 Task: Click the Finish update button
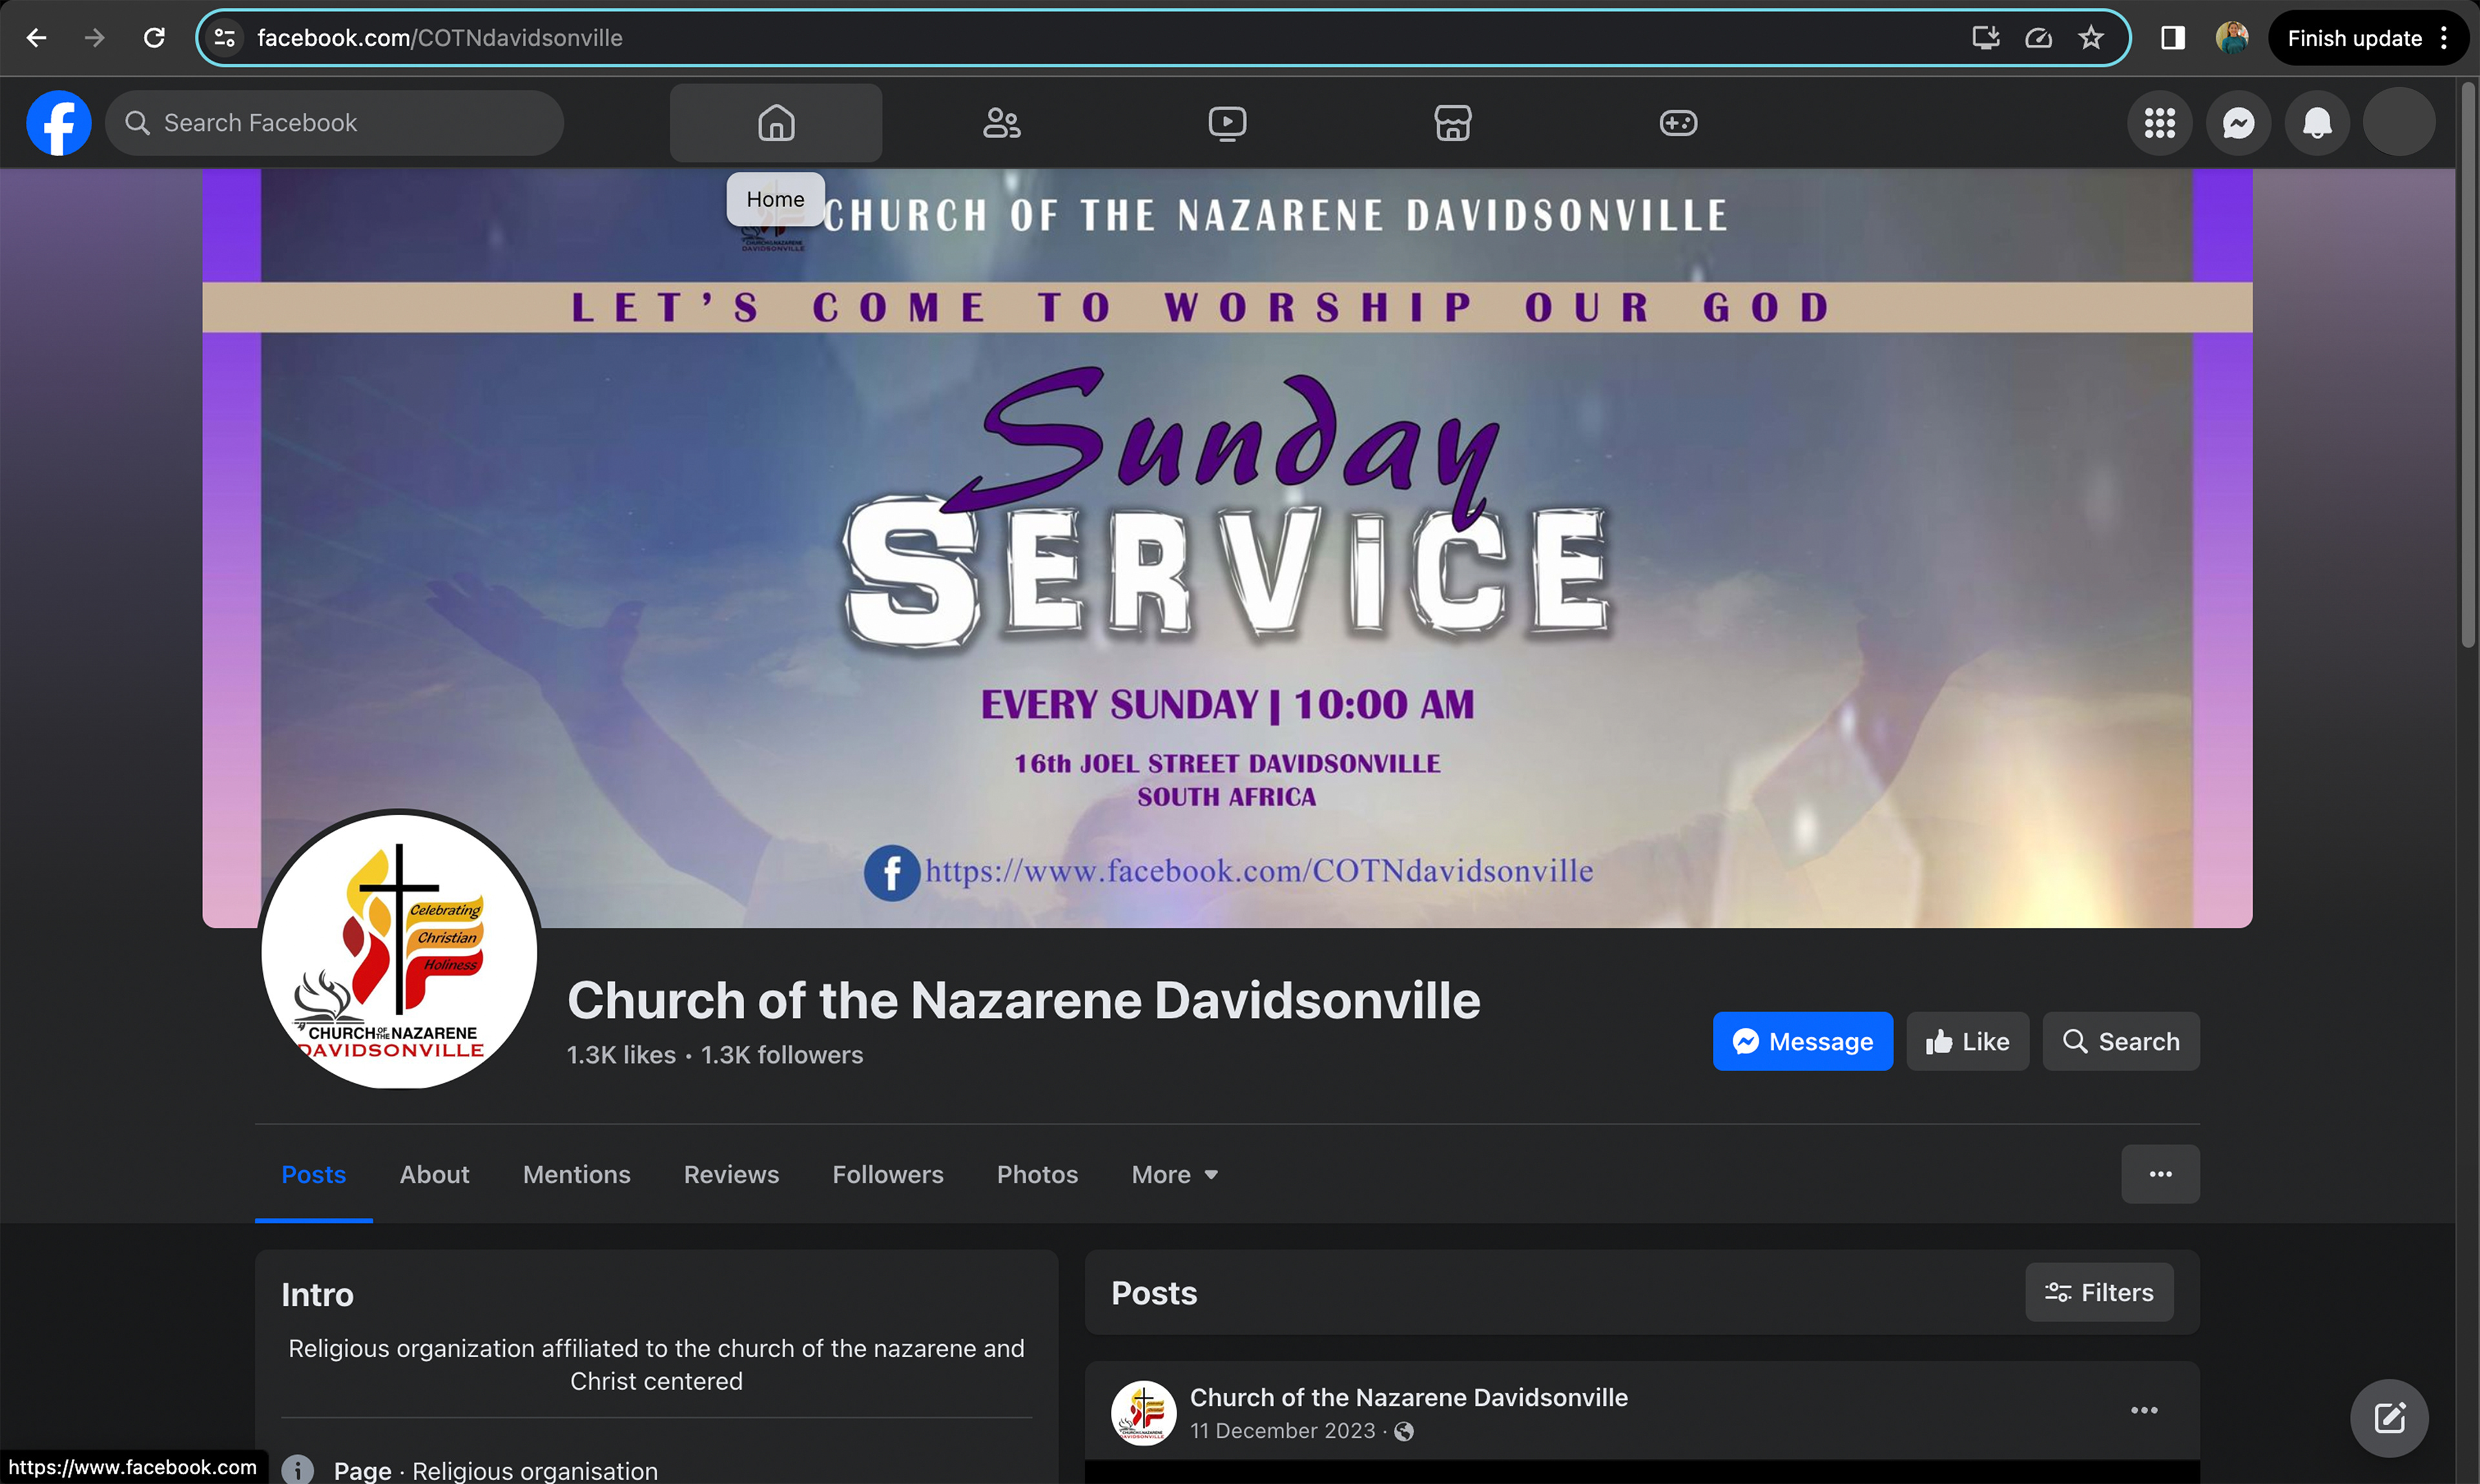pyautogui.click(x=2354, y=38)
